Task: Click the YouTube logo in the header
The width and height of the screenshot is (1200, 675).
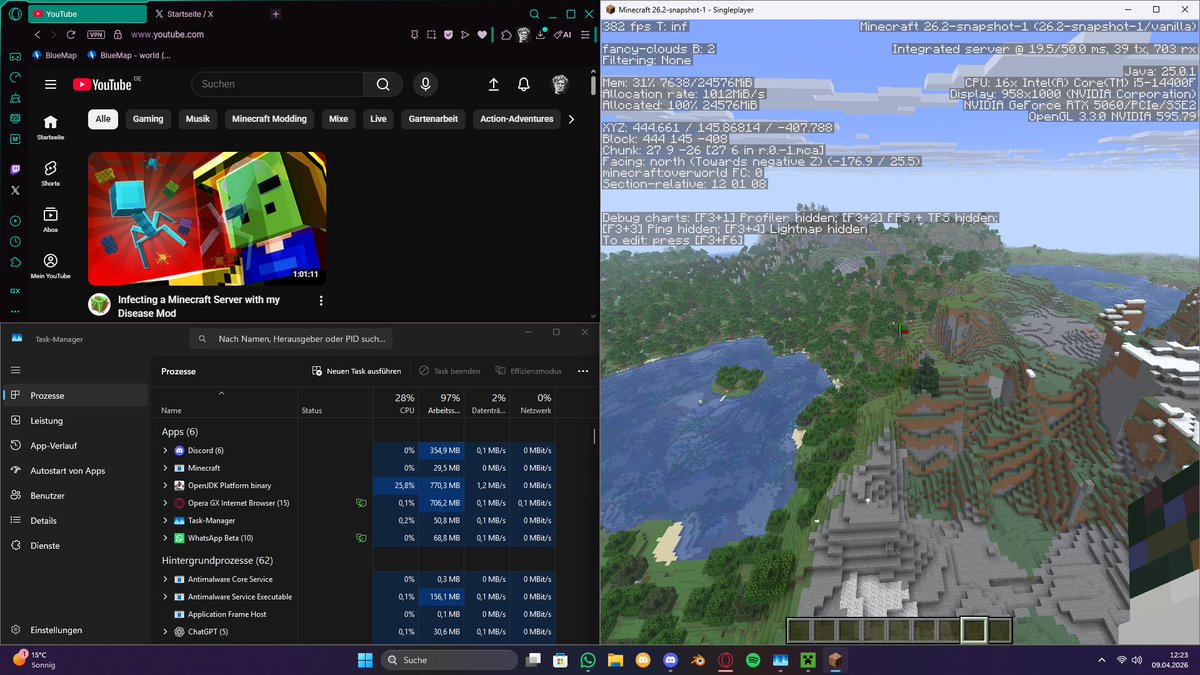Action: 102,85
